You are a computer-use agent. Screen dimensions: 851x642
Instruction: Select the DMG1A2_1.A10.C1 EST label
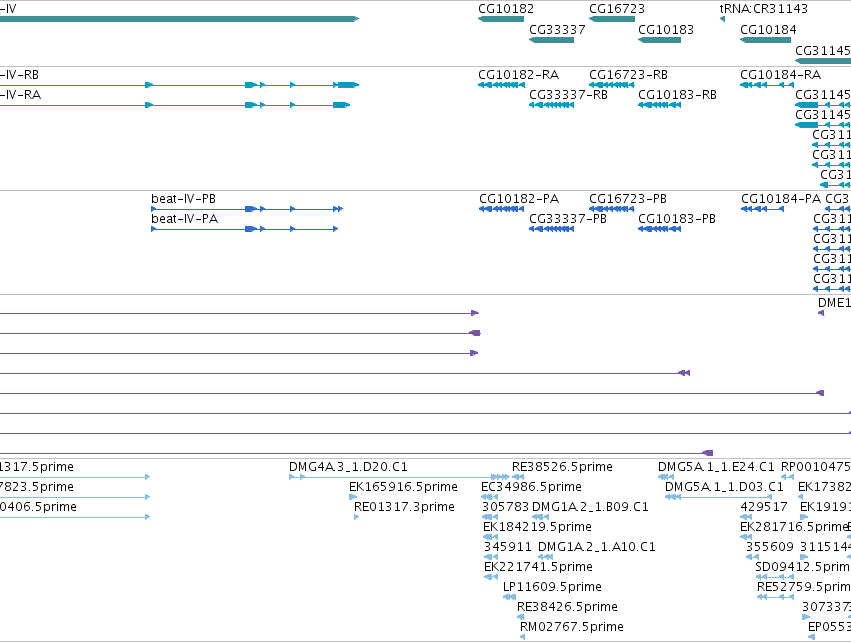click(597, 547)
